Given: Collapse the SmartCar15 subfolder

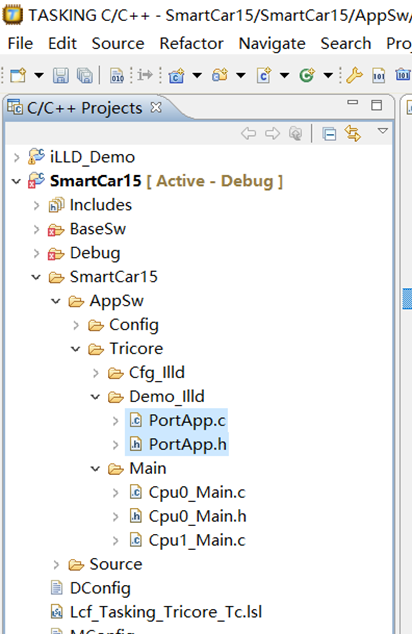Looking at the screenshot, I should (x=36, y=277).
